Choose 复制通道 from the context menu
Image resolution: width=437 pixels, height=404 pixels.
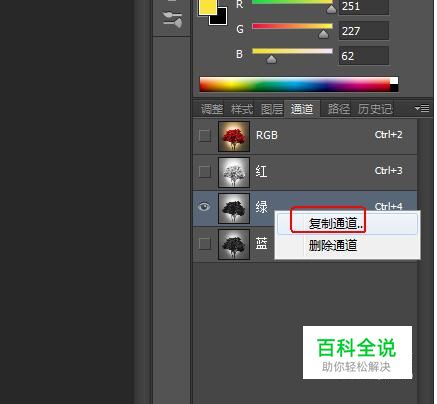pyautogui.click(x=347, y=224)
